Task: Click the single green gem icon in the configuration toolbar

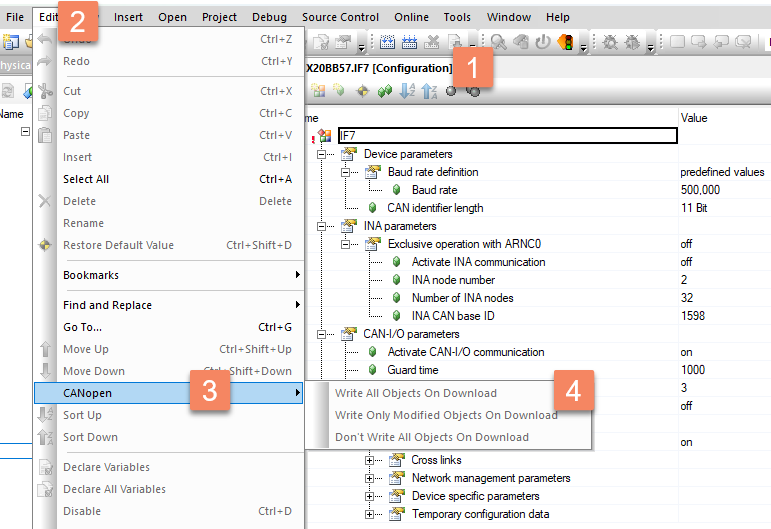Action: click(x=339, y=90)
